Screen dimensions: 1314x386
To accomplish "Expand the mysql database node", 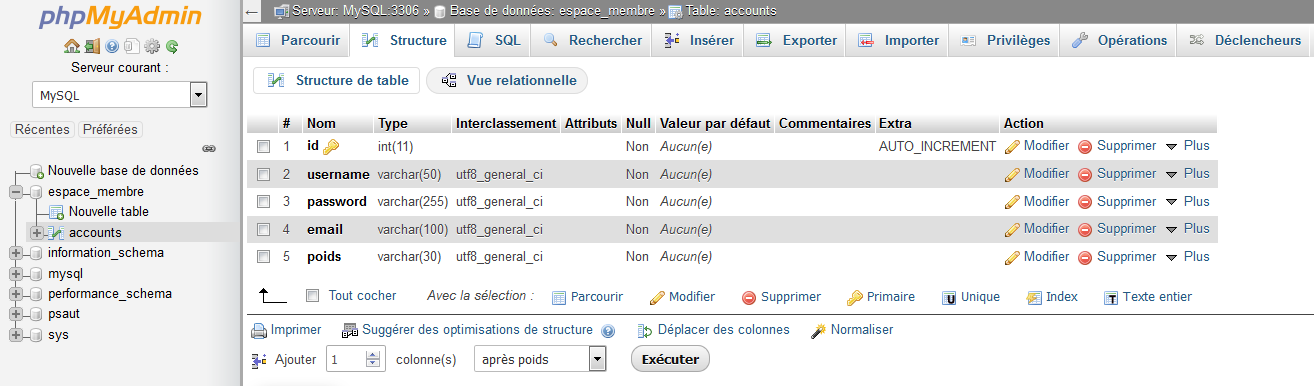I will (15, 274).
